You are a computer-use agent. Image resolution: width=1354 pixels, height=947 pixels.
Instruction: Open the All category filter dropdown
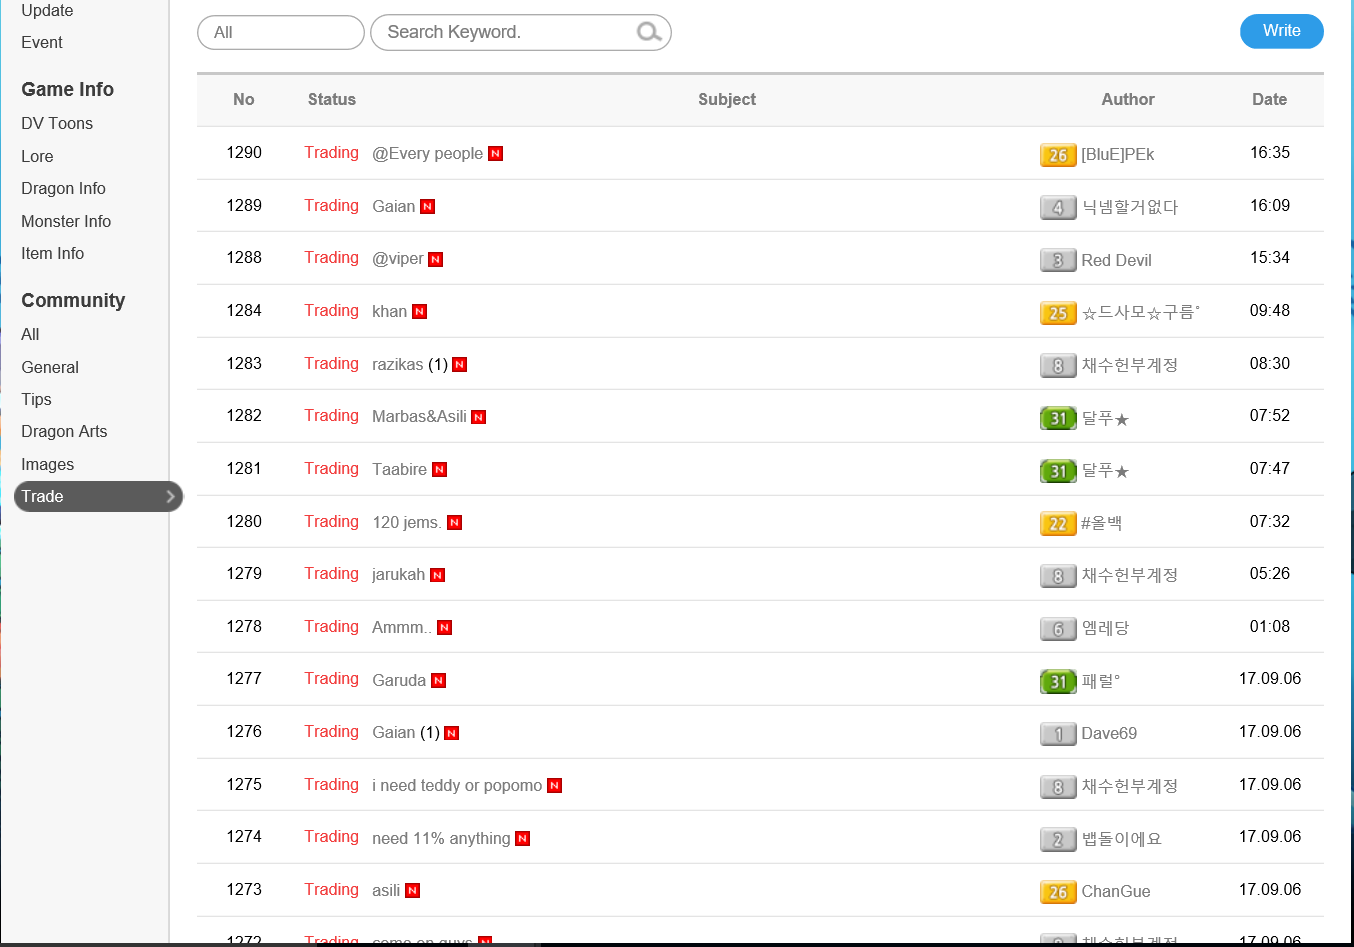pos(281,32)
